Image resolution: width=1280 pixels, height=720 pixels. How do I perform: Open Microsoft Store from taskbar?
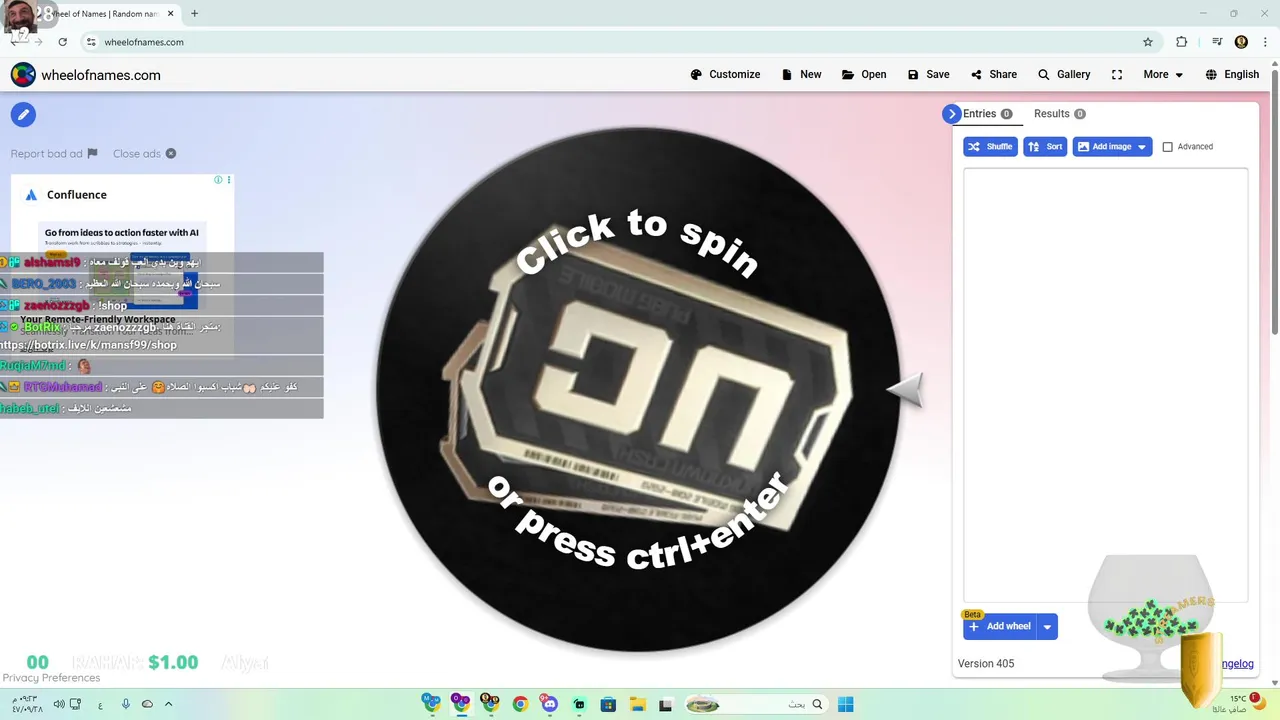click(x=608, y=704)
